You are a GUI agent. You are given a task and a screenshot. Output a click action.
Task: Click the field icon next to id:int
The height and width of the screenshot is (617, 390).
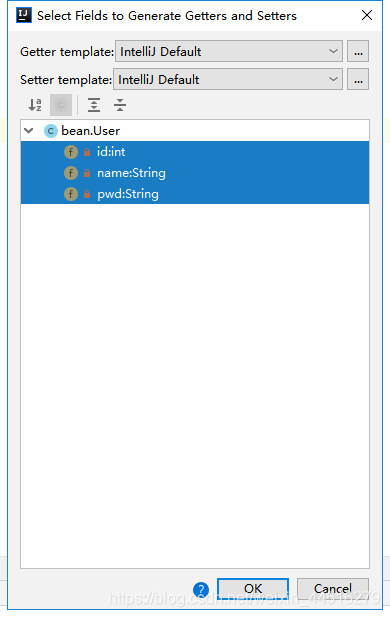(71, 152)
